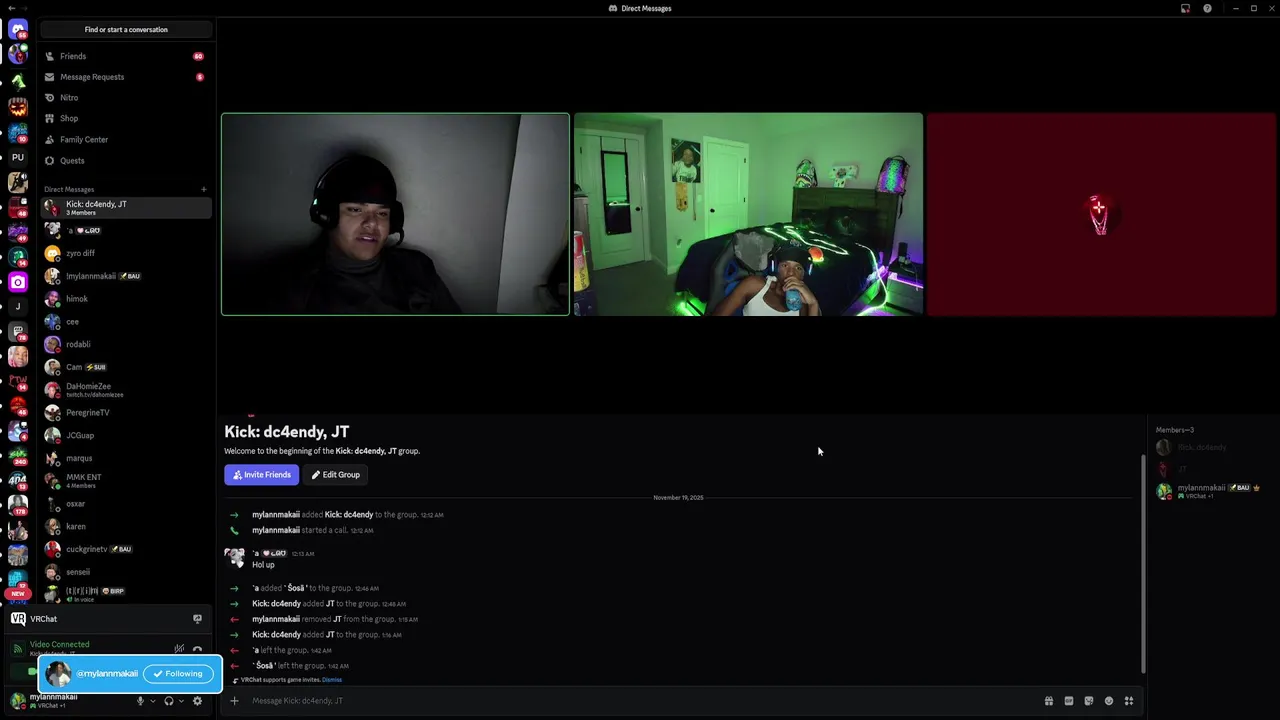Select the red background video tile

1101,214
